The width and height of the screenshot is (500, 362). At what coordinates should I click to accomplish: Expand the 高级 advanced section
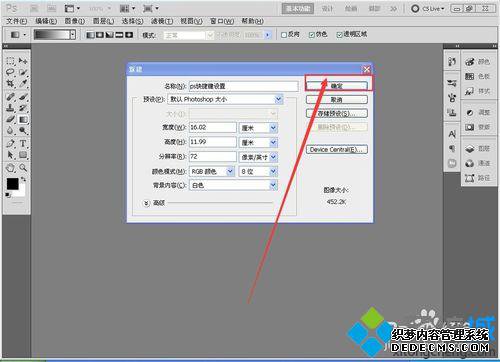pos(146,203)
